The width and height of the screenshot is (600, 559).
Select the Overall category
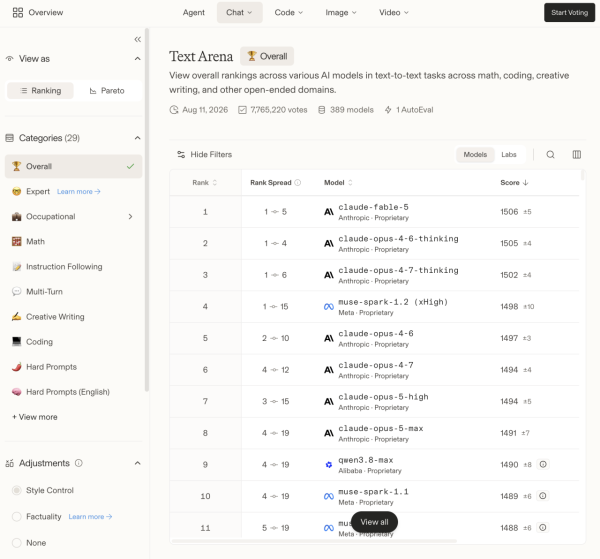[x=73, y=166]
